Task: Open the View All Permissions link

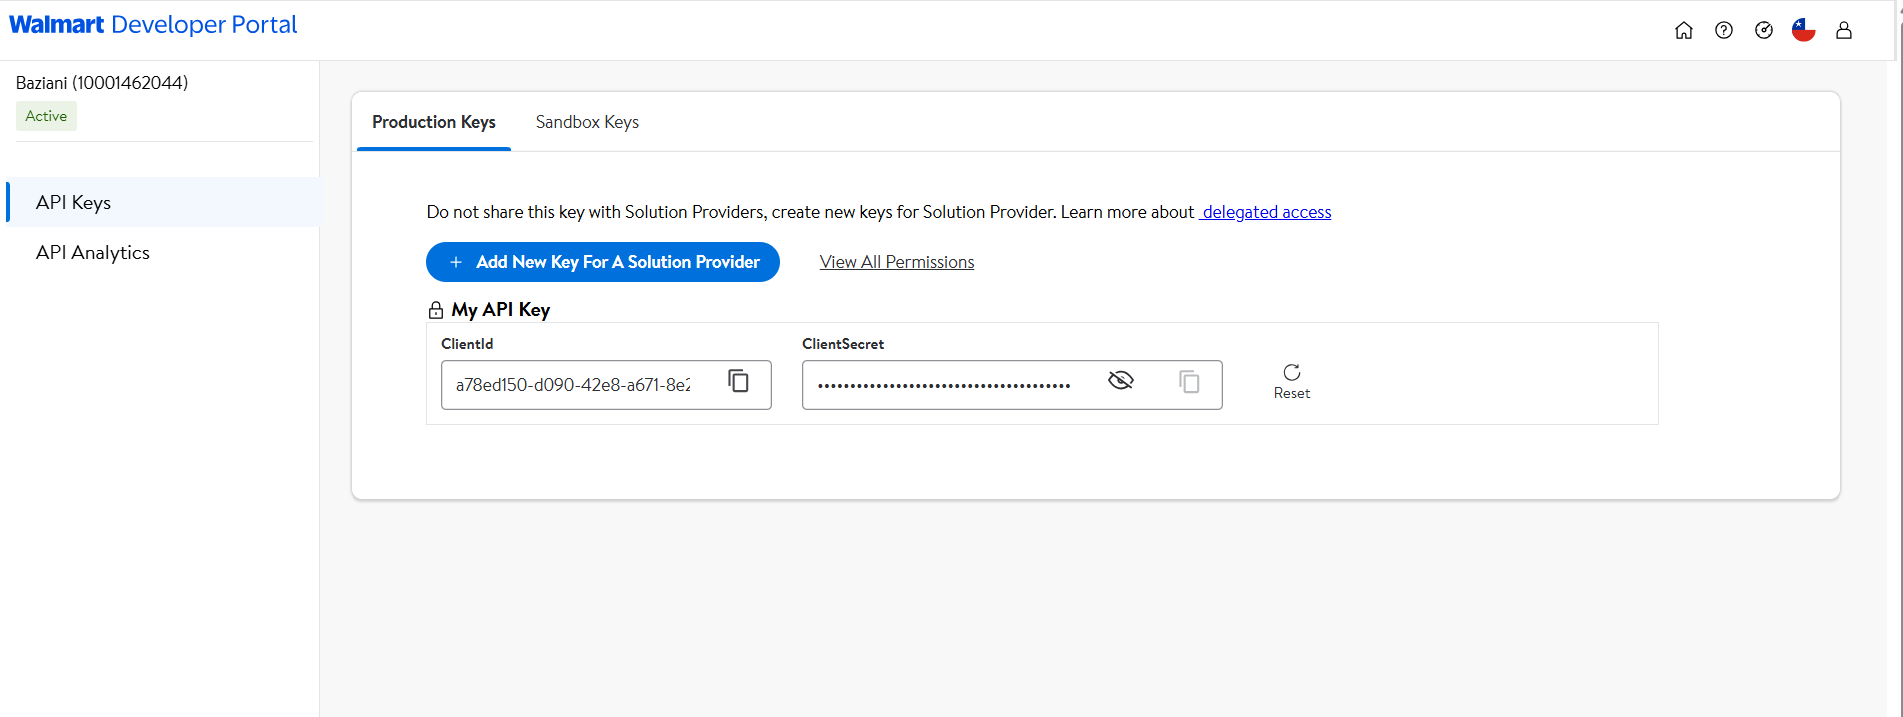Action: 897,262
